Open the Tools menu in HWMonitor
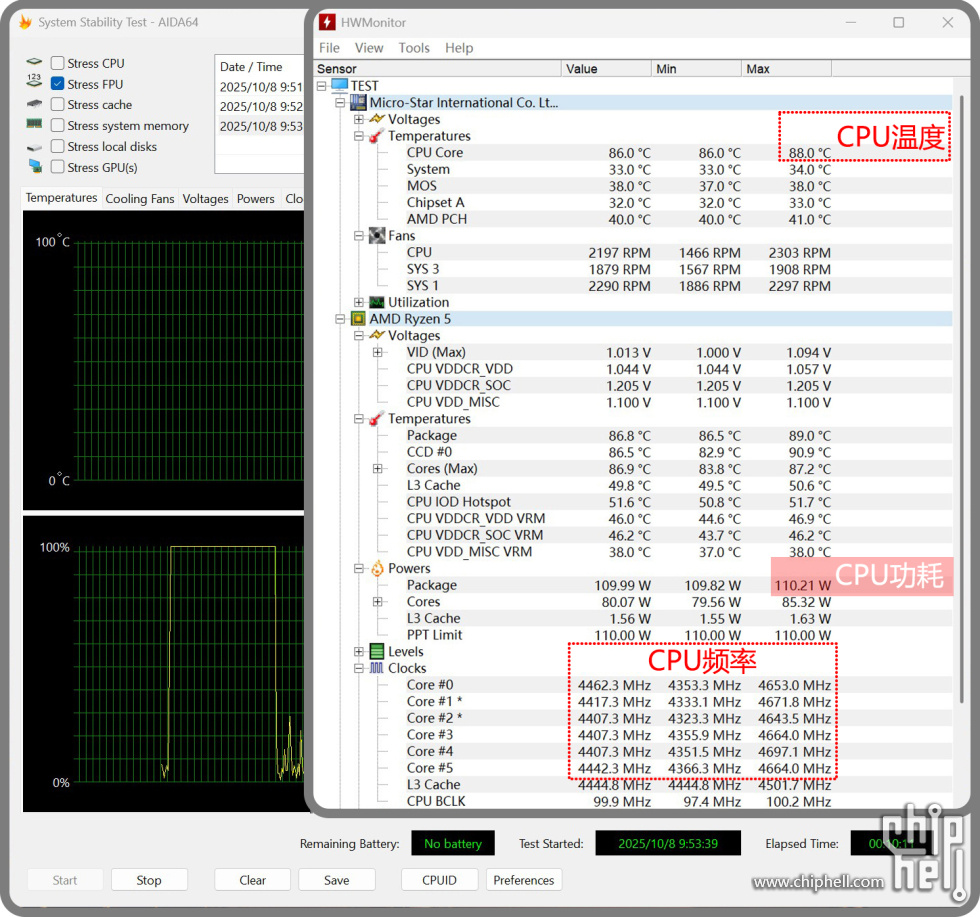 pyautogui.click(x=413, y=48)
